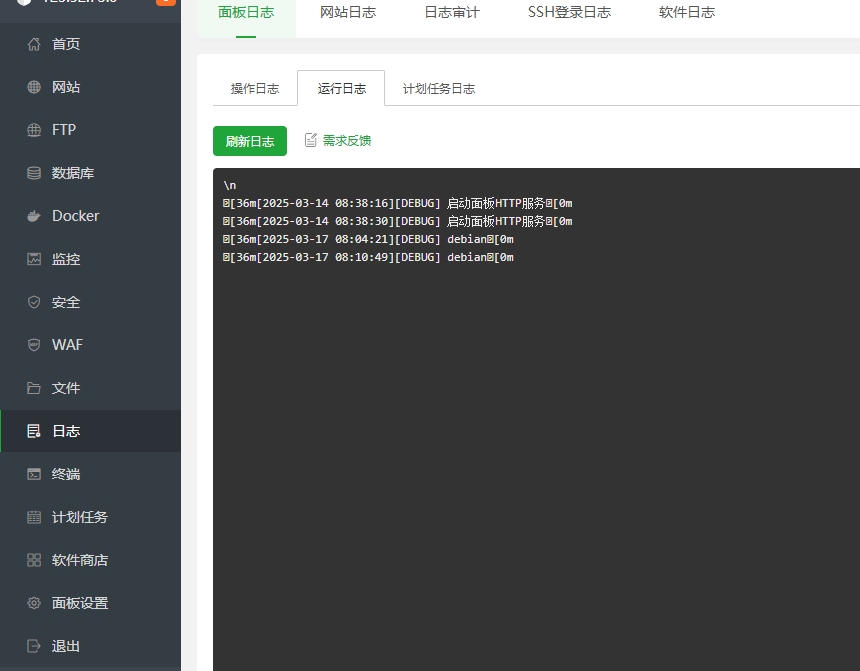Open the 文件 sidebar item
Viewport: 860px width, 671px height.
click(90, 388)
